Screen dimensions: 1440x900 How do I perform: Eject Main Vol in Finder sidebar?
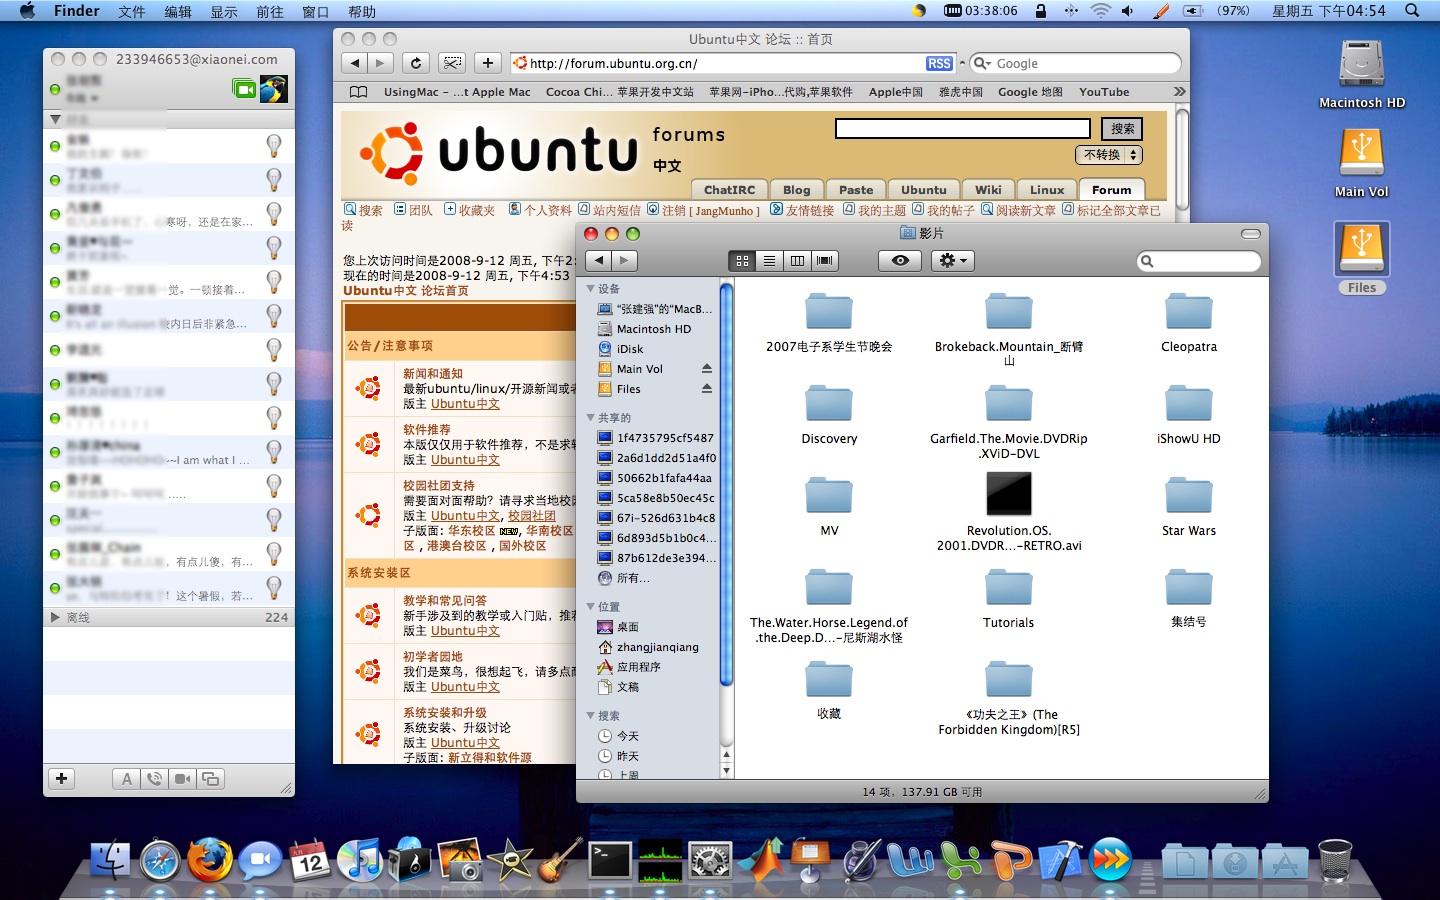[x=707, y=368]
